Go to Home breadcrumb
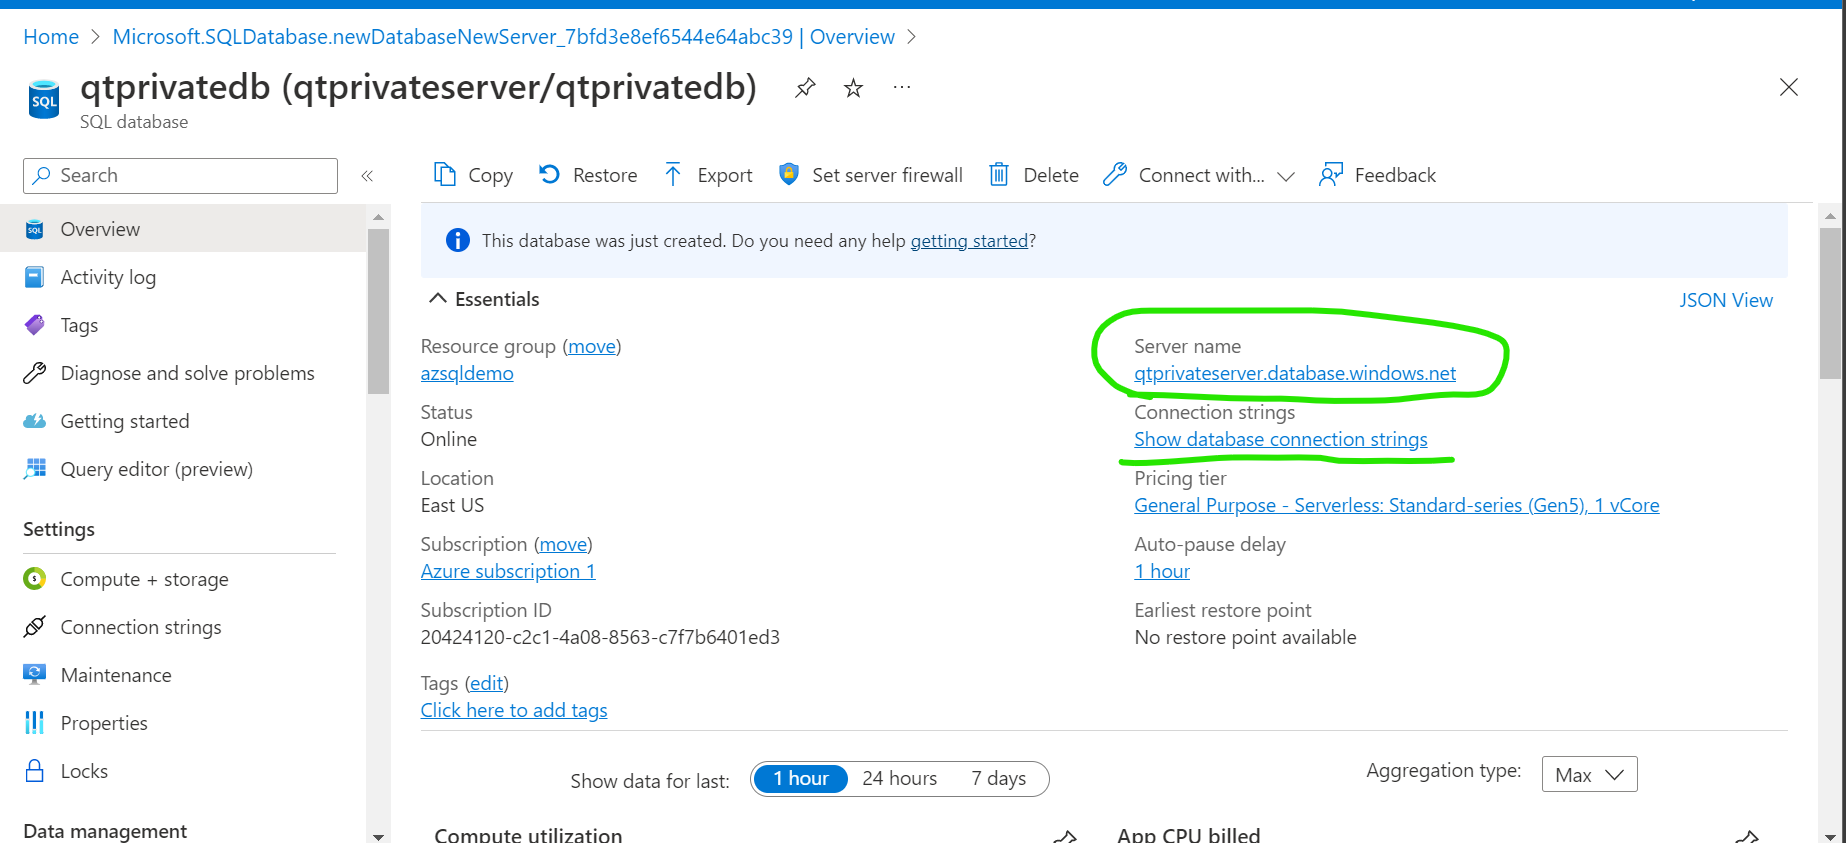The width and height of the screenshot is (1846, 843). coord(51,37)
